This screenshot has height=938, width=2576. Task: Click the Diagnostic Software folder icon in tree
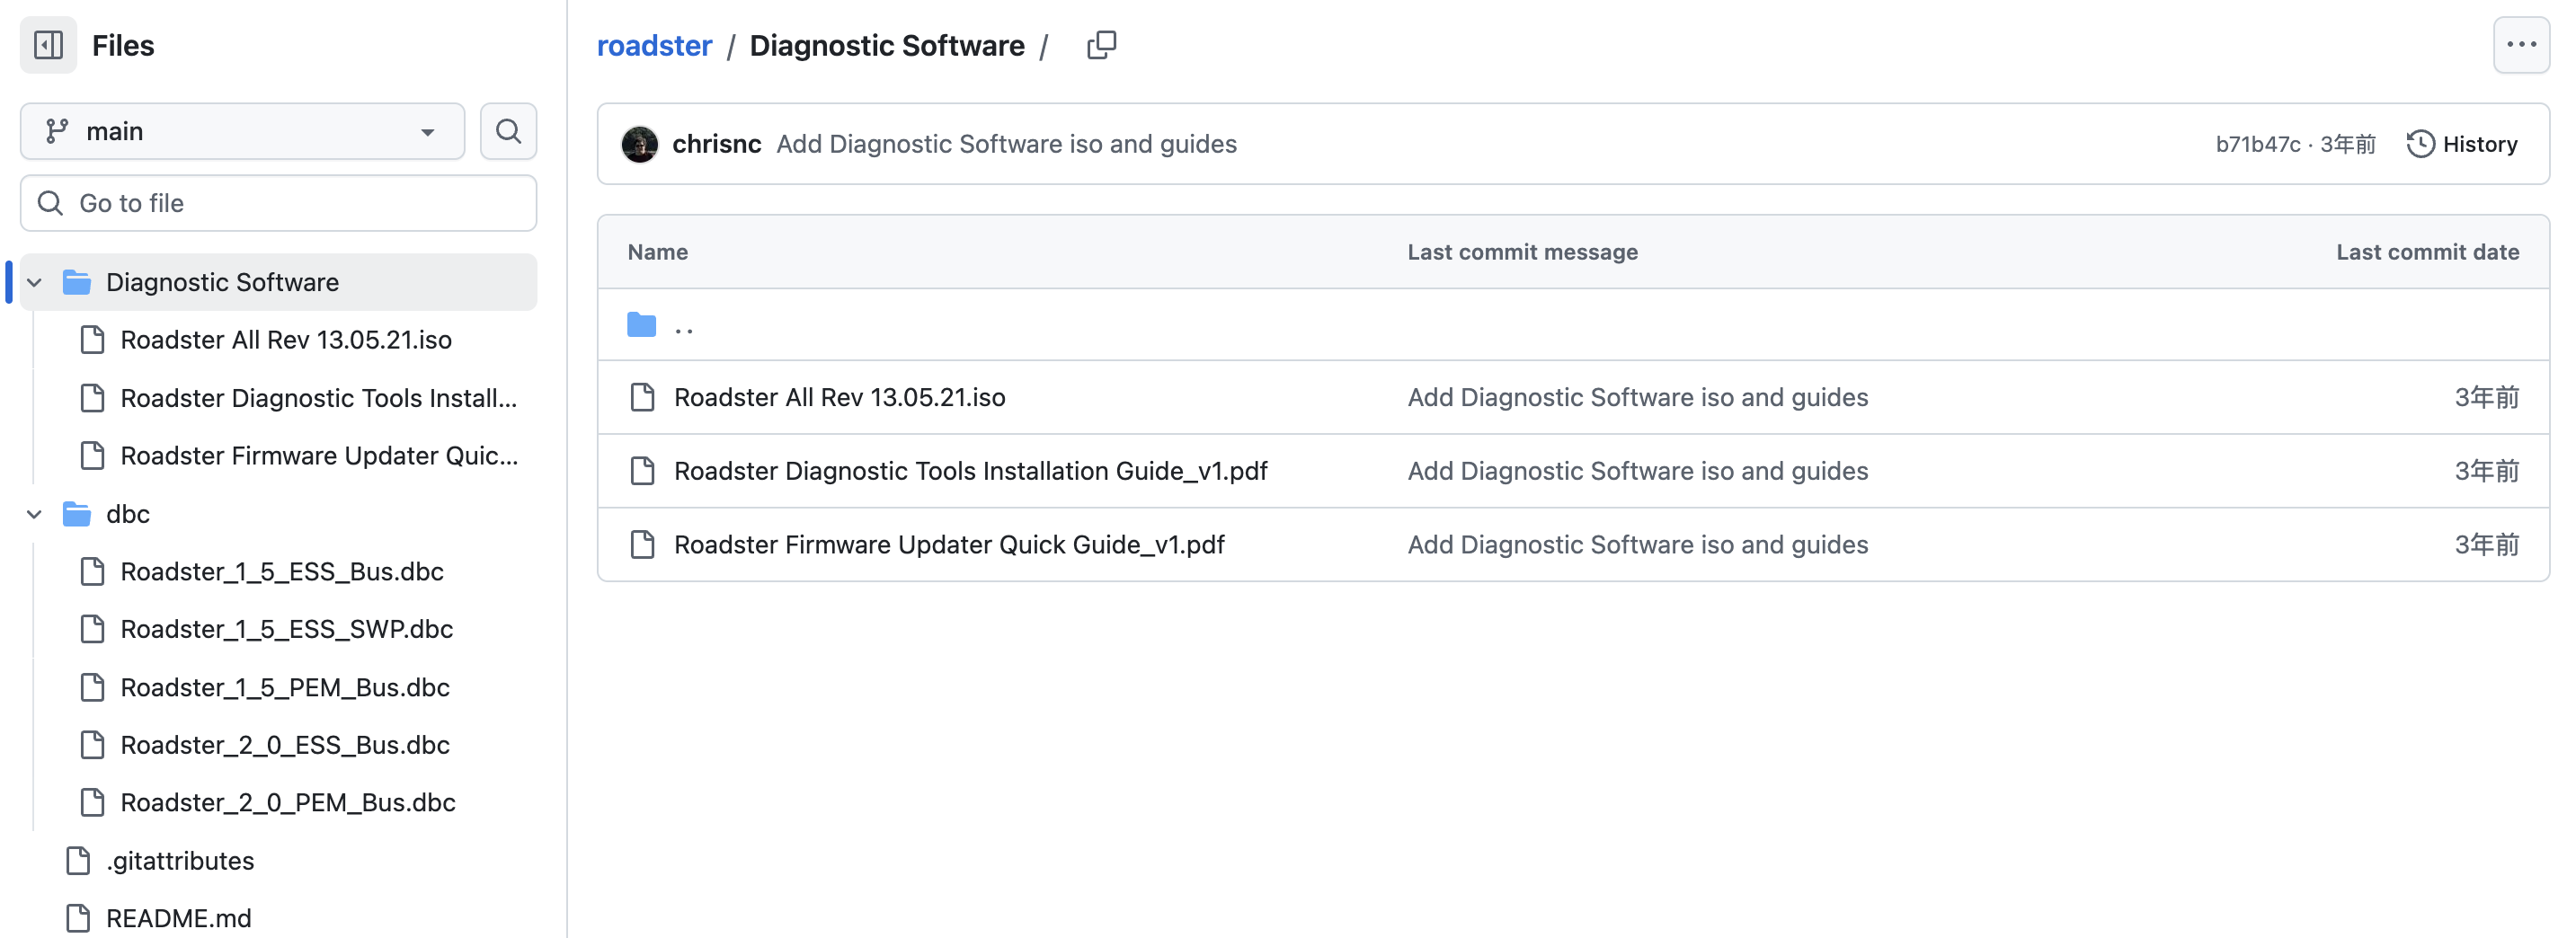[x=77, y=282]
